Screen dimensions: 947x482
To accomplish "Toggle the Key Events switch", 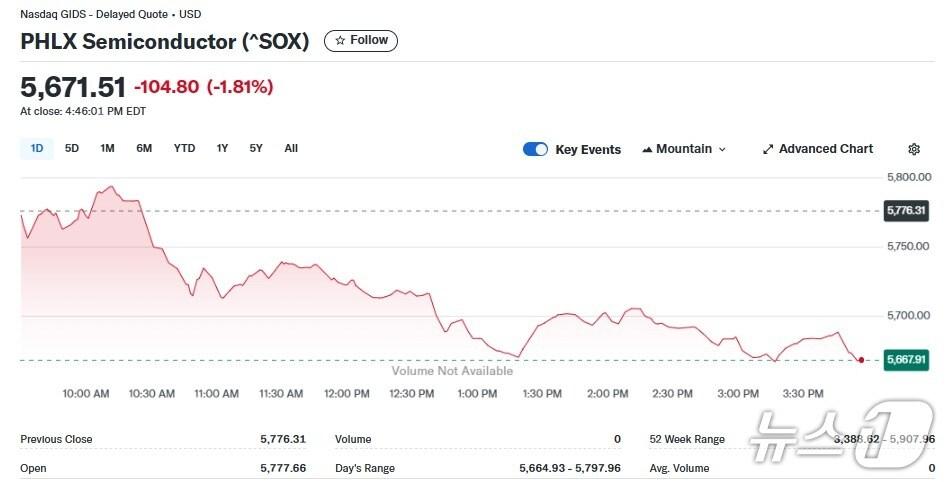I will (x=535, y=149).
